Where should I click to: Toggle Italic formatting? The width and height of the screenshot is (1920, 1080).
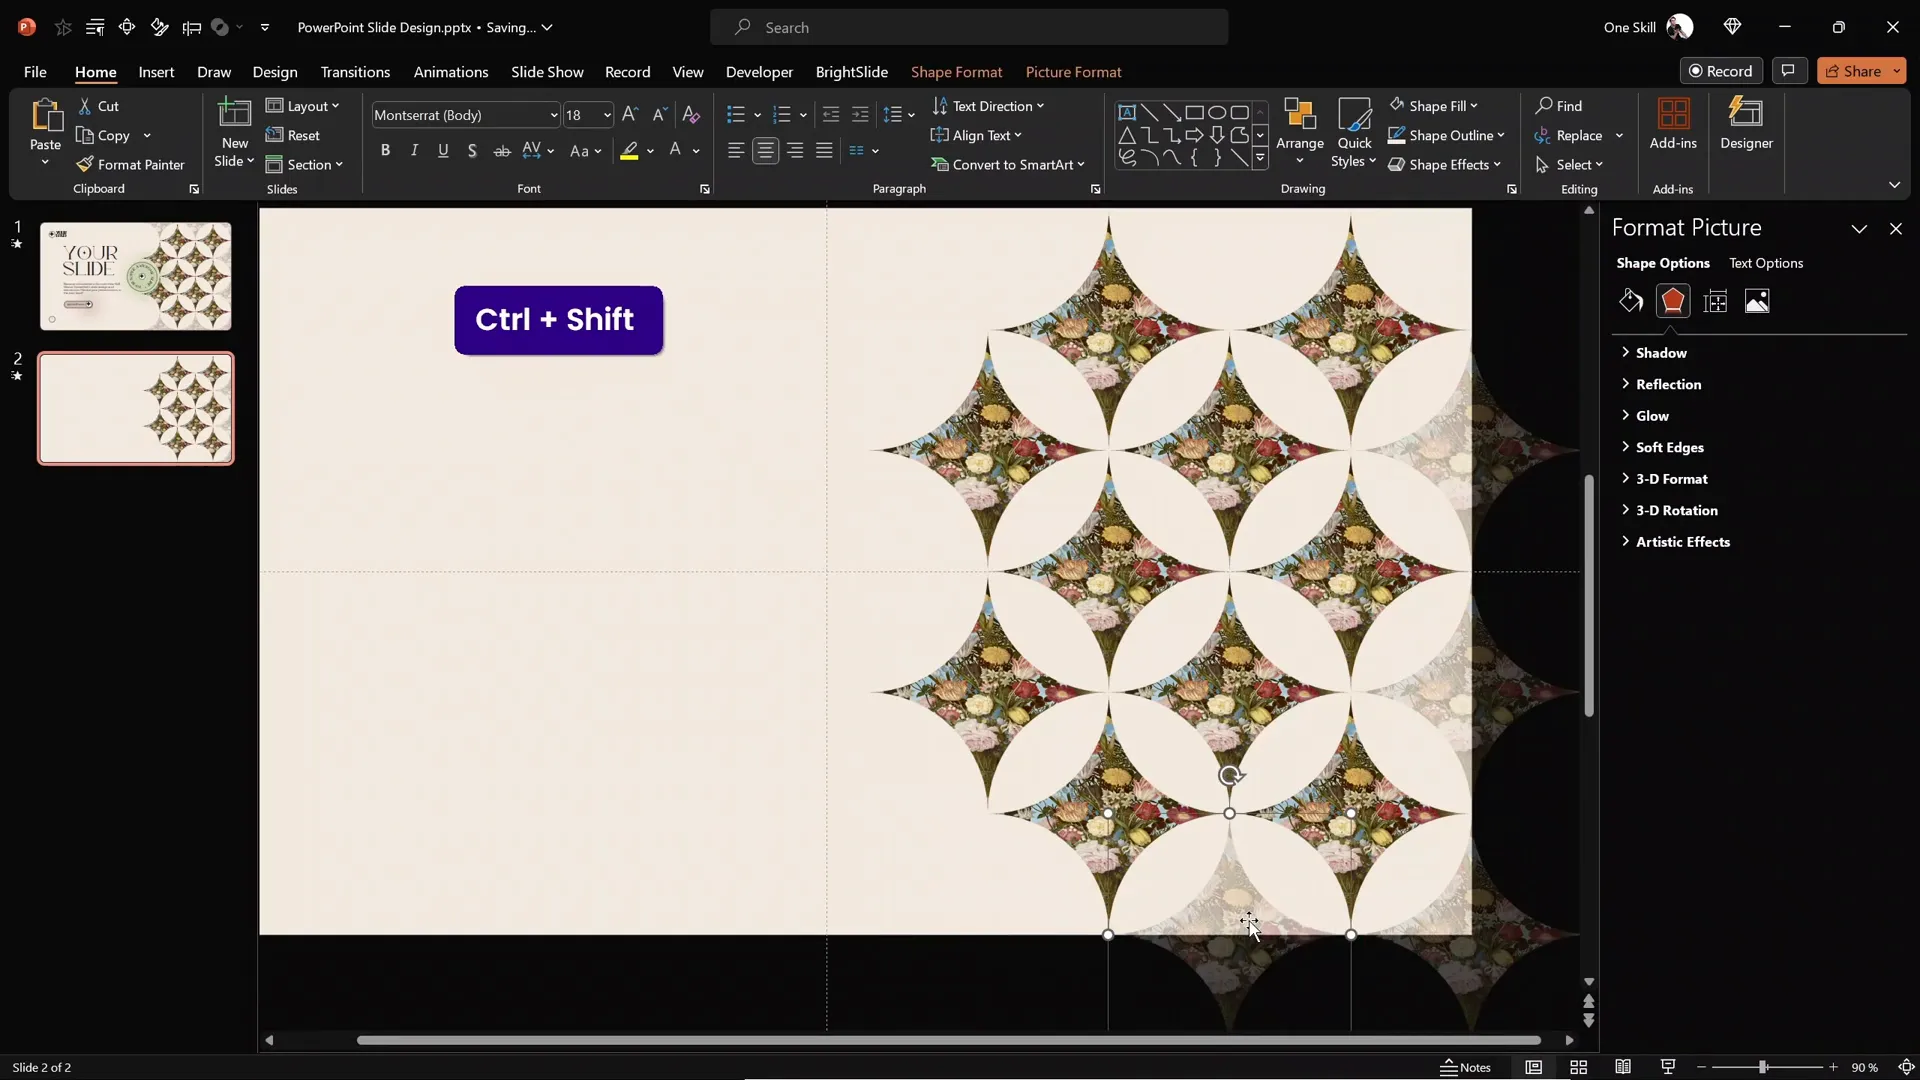[x=414, y=151]
